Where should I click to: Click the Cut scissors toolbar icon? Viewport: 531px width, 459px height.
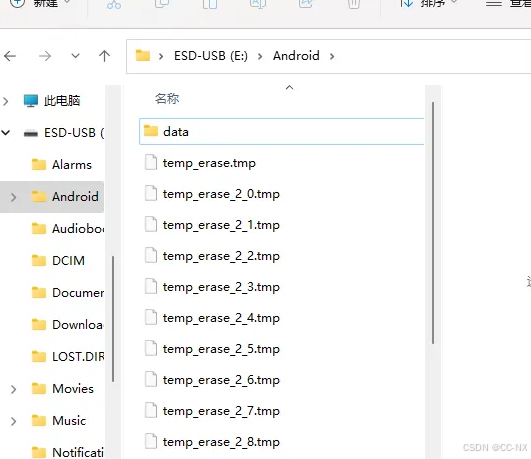coord(114,4)
